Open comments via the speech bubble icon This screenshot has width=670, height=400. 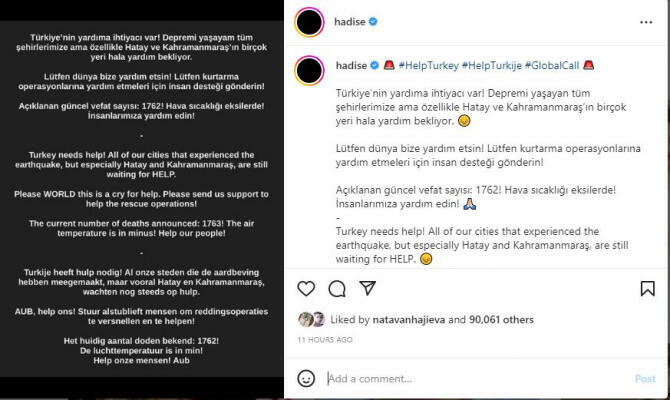(x=337, y=288)
